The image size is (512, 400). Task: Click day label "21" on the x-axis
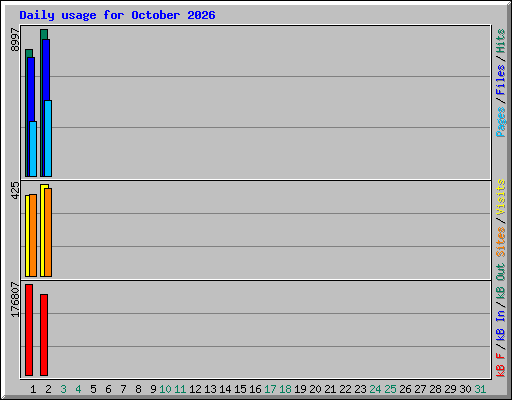point(330,389)
